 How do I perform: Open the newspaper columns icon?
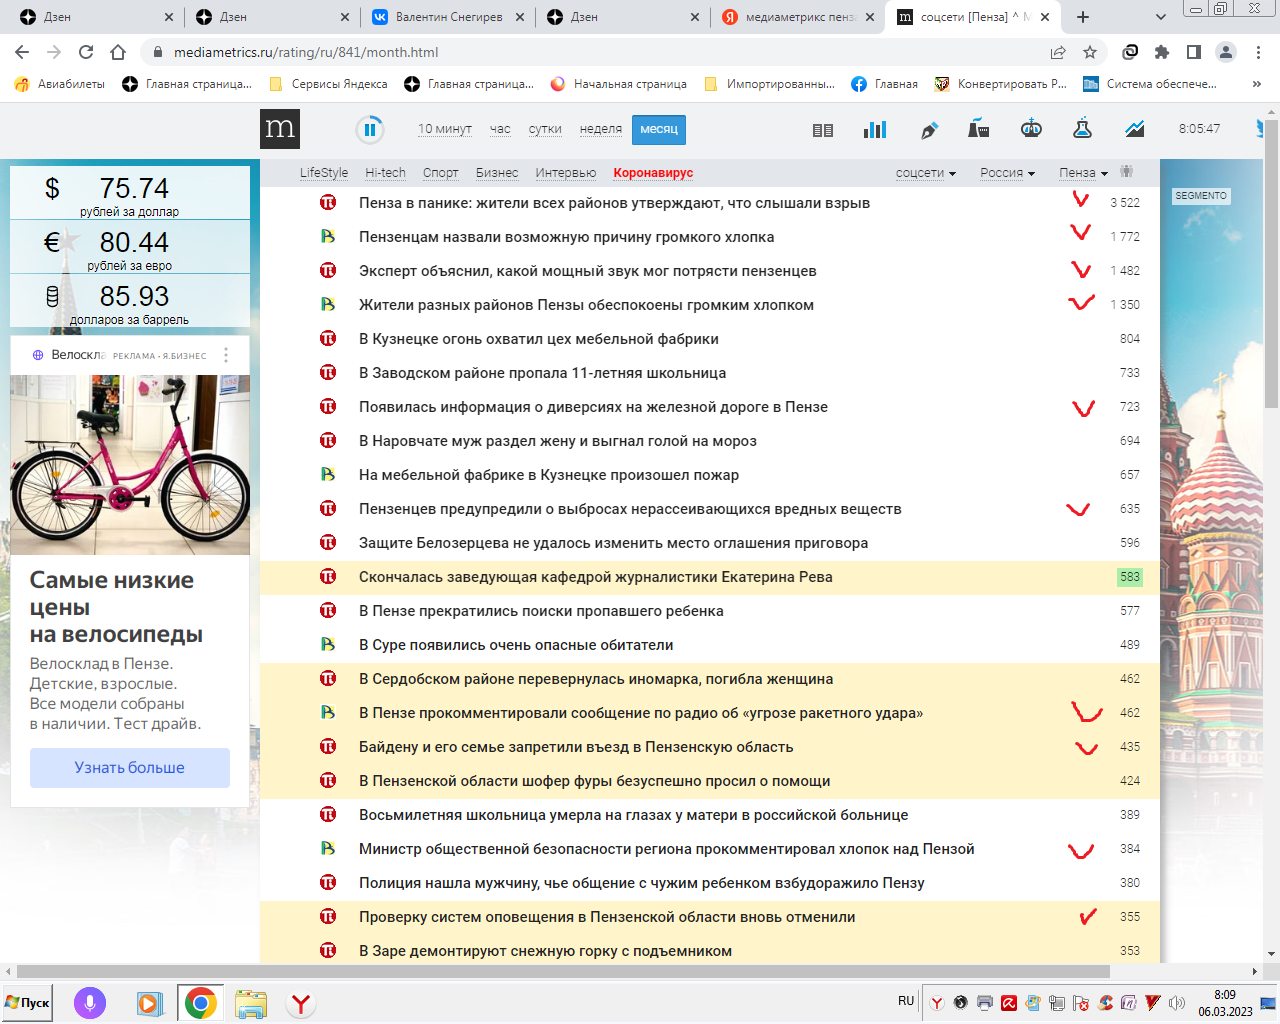click(x=823, y=130)
